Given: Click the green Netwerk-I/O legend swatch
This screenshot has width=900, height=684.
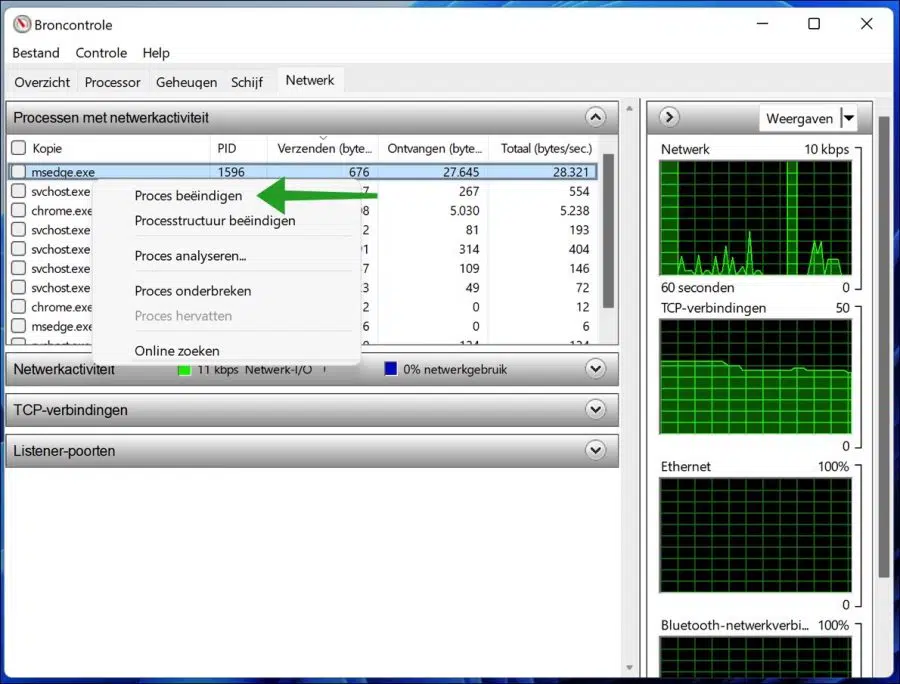Looking at the screenshot, I should pyautogui.click(x=184, y=370).
